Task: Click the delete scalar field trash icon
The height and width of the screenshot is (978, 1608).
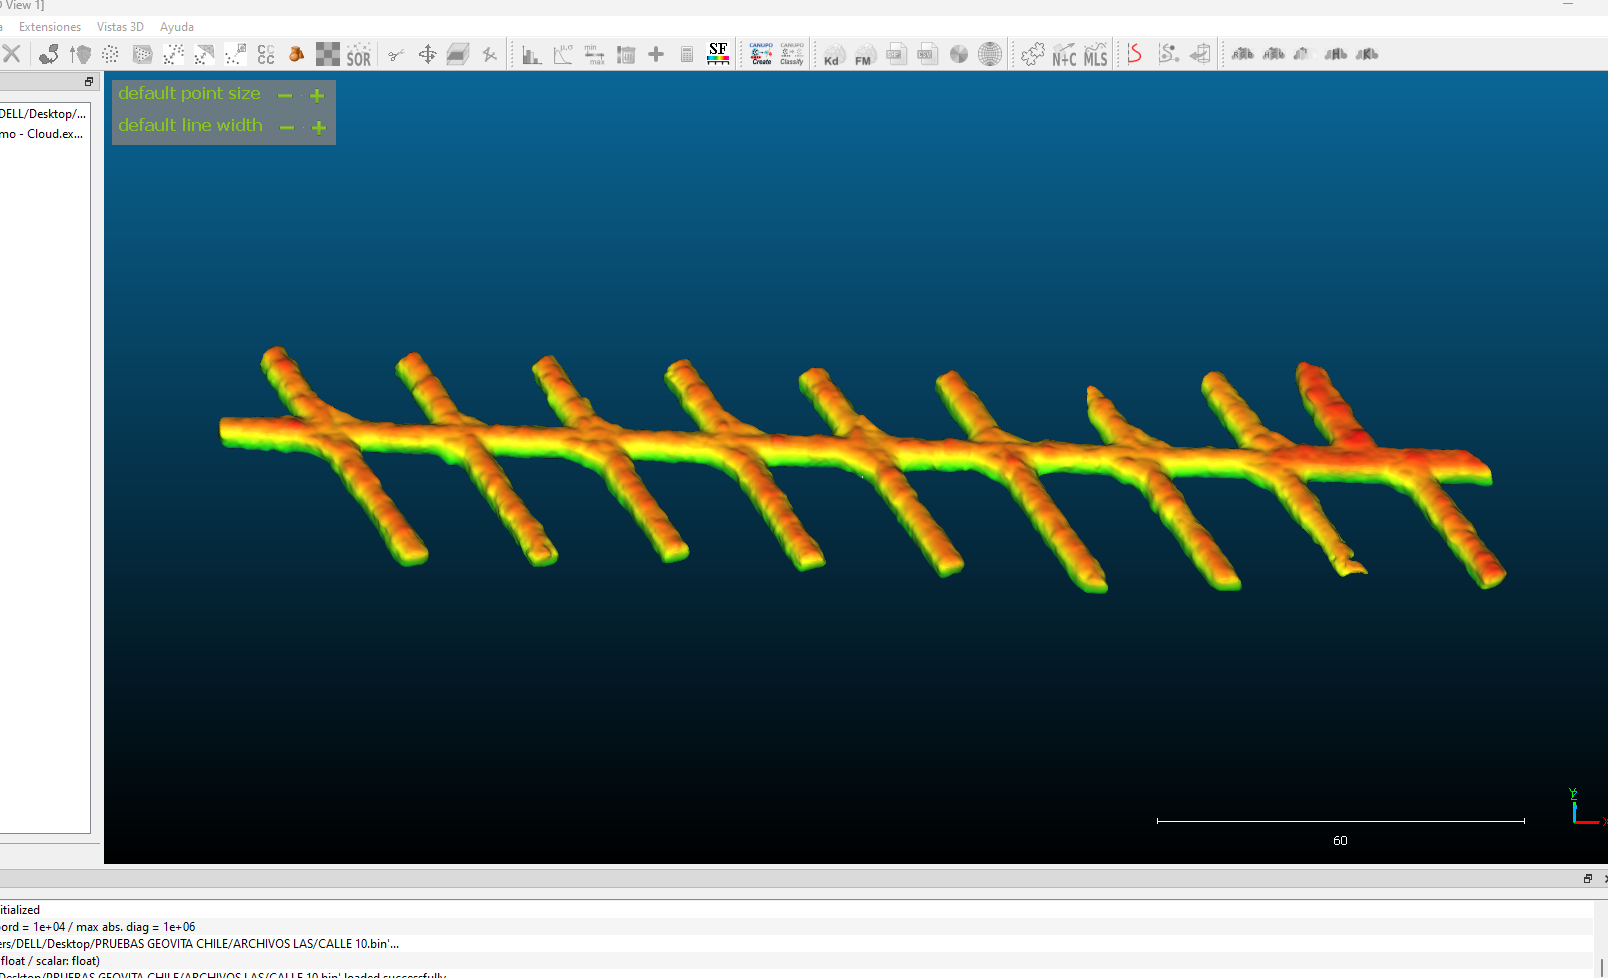Action: point(626,55)
